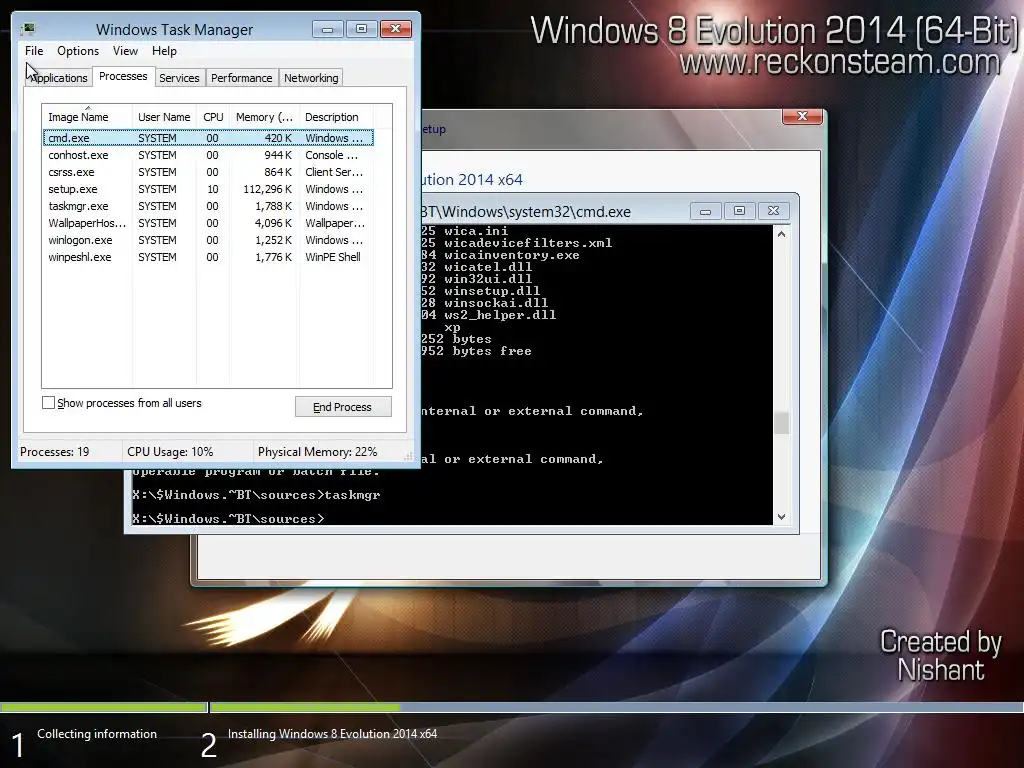Minimize the cmd.exe window
Screen dimensions: 1024x768
[705, 211]
